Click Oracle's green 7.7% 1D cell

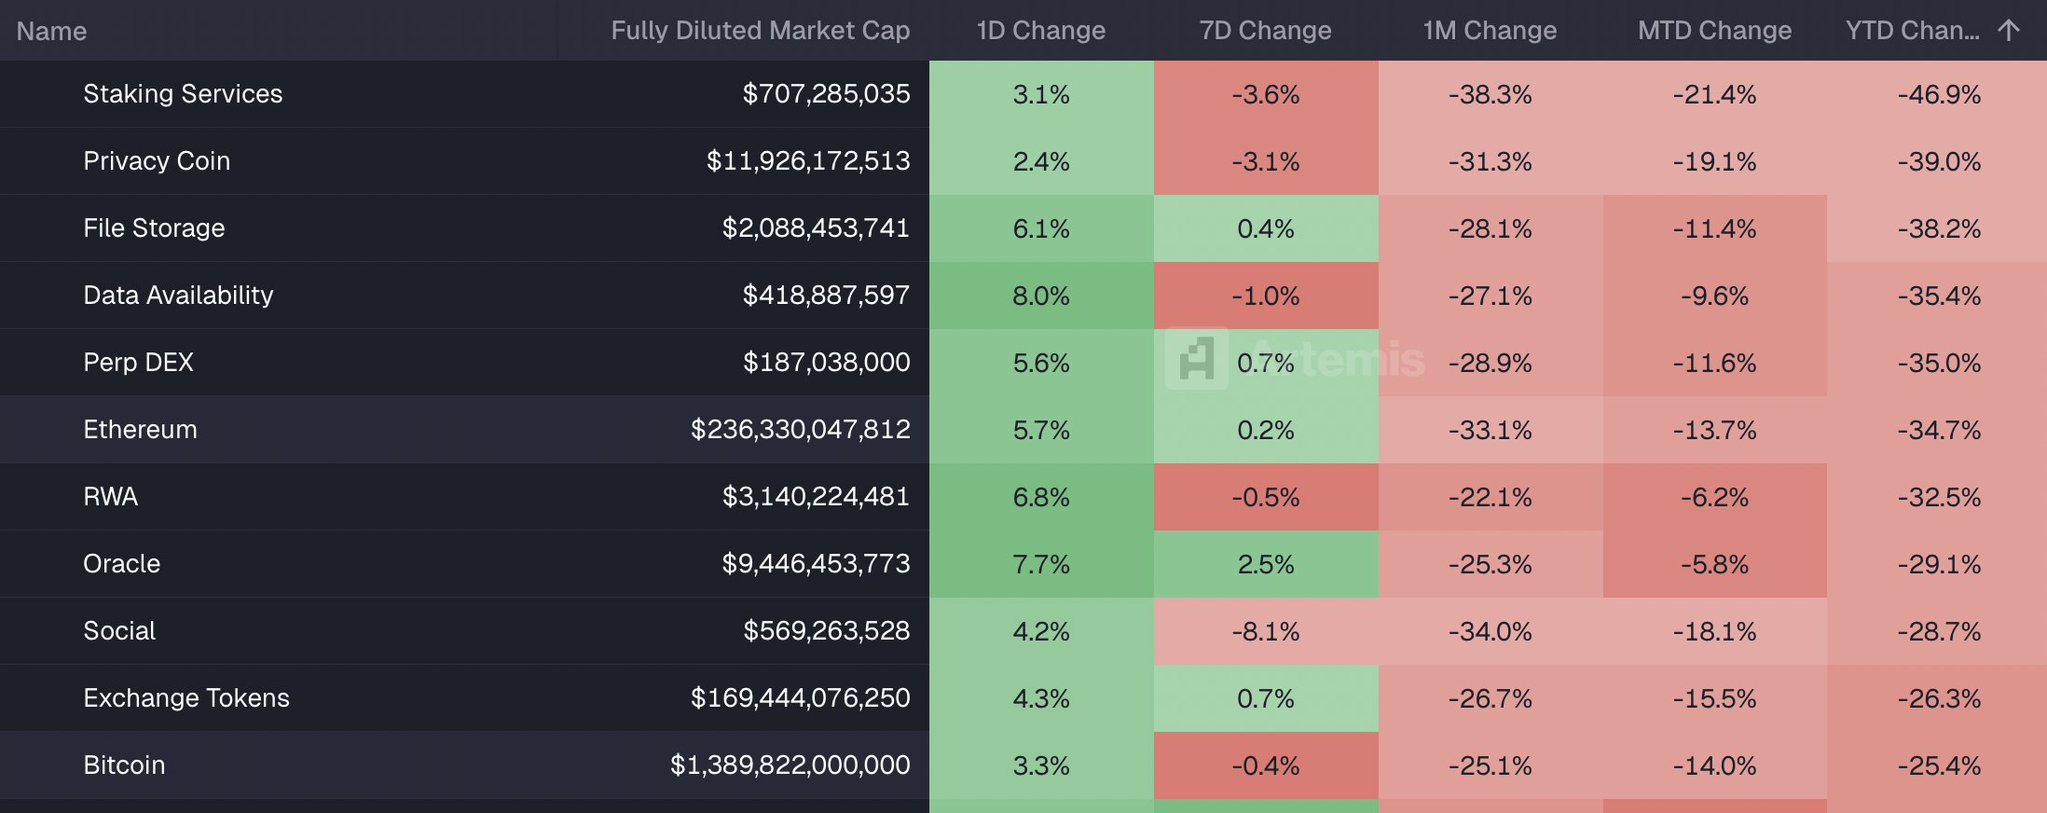[x=1041, y=564]
